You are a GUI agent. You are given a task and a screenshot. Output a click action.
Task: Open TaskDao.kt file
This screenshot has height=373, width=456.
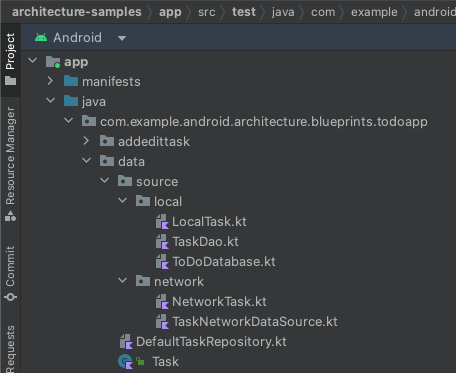(x=205, y=242)
